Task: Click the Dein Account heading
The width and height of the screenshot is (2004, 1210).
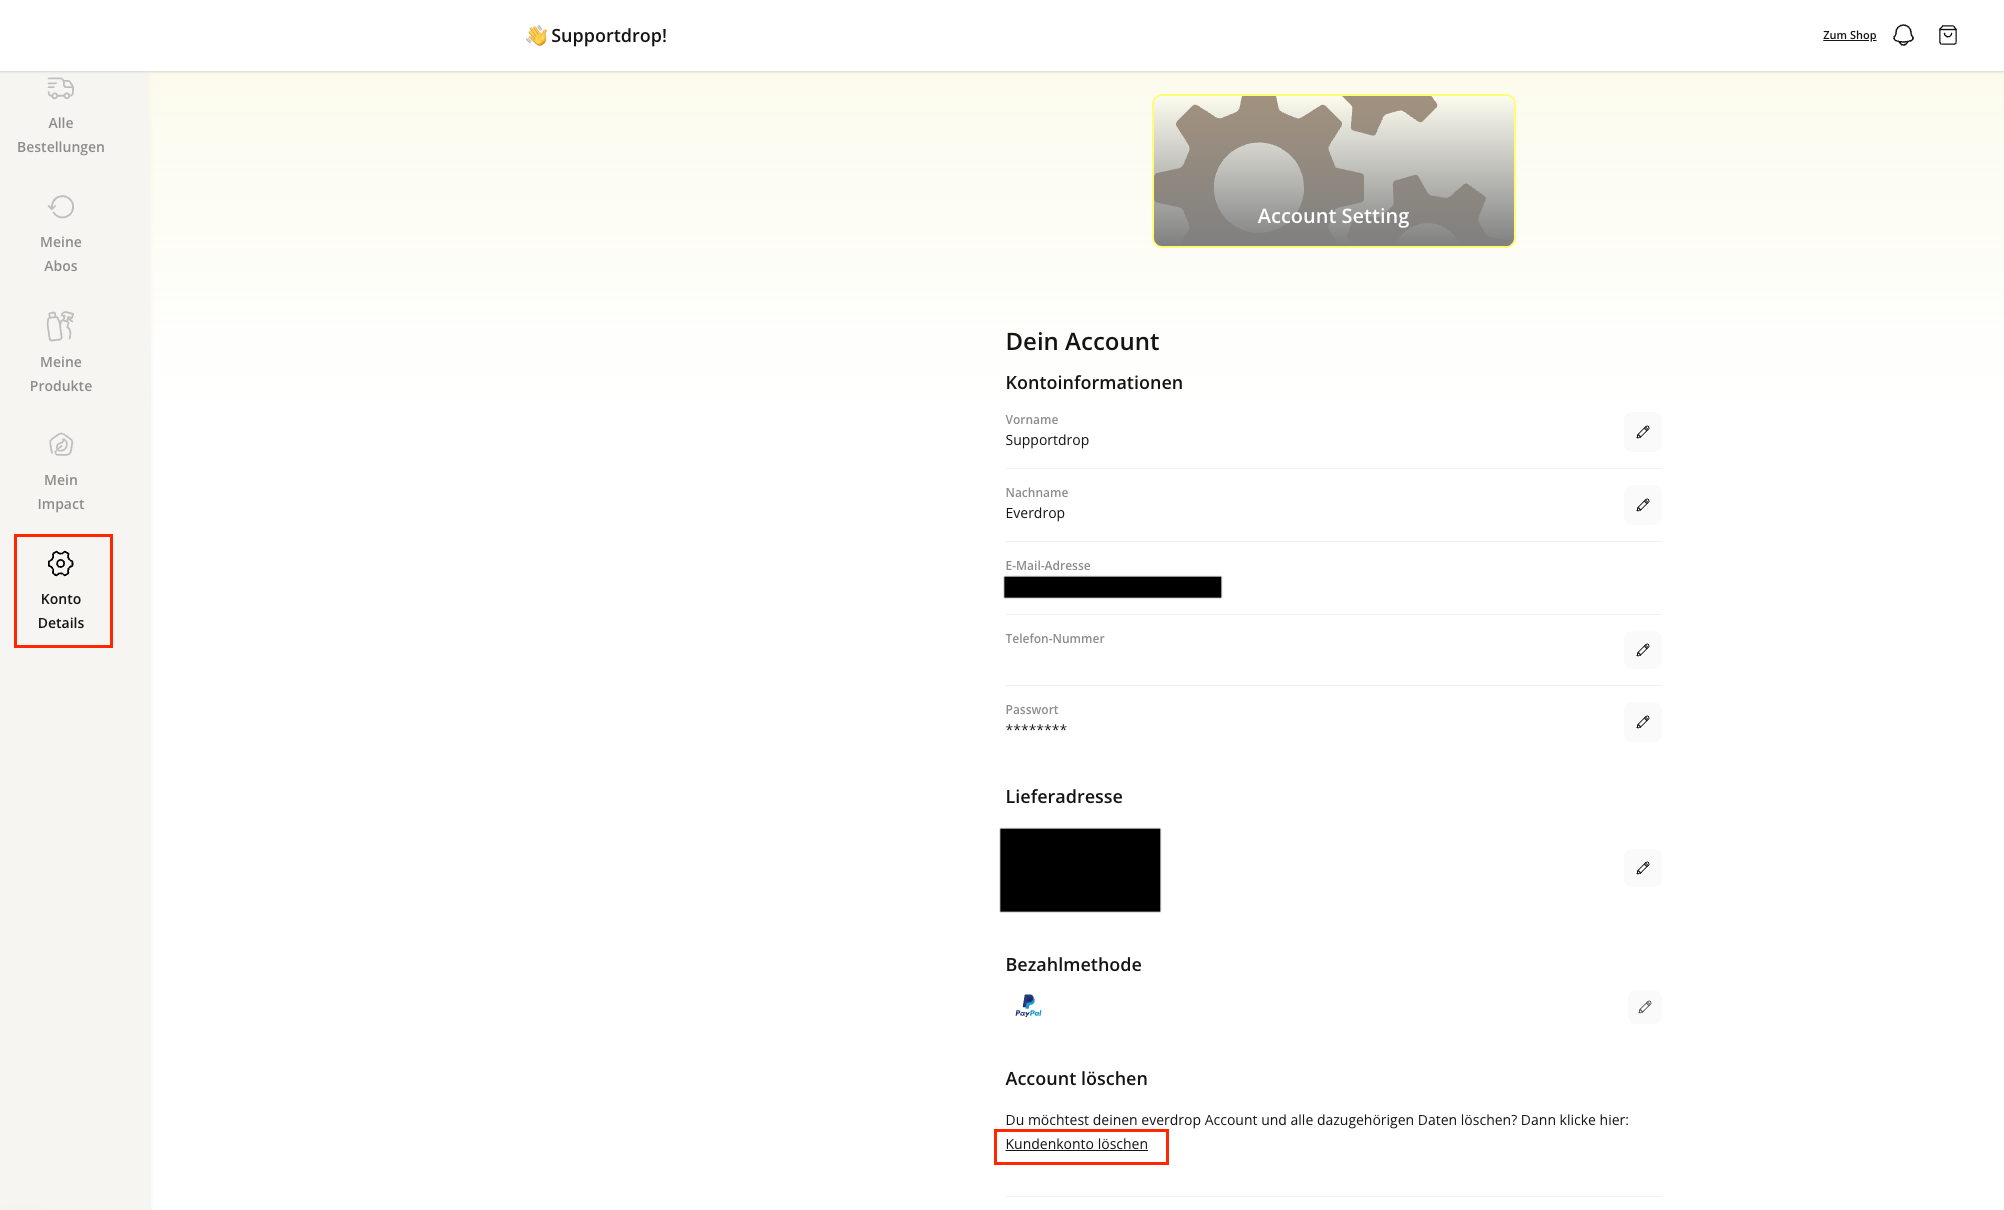Action: (x=1082, y=342)
